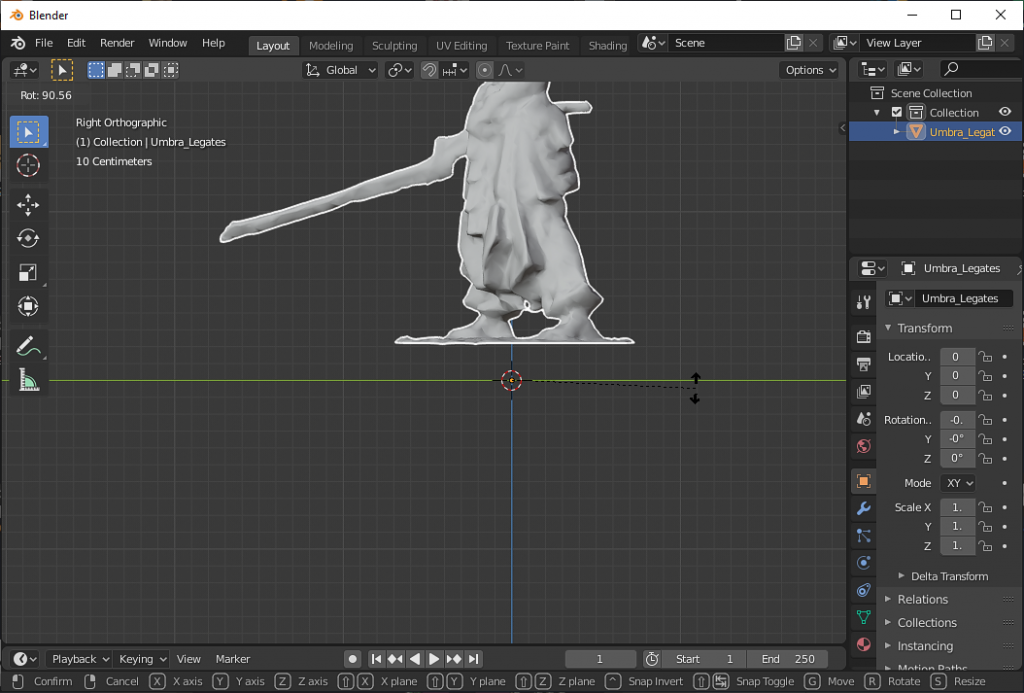1024x693 pixels.
Task: Enable proportional editing in the header
Action: click(x=485, y=69)
